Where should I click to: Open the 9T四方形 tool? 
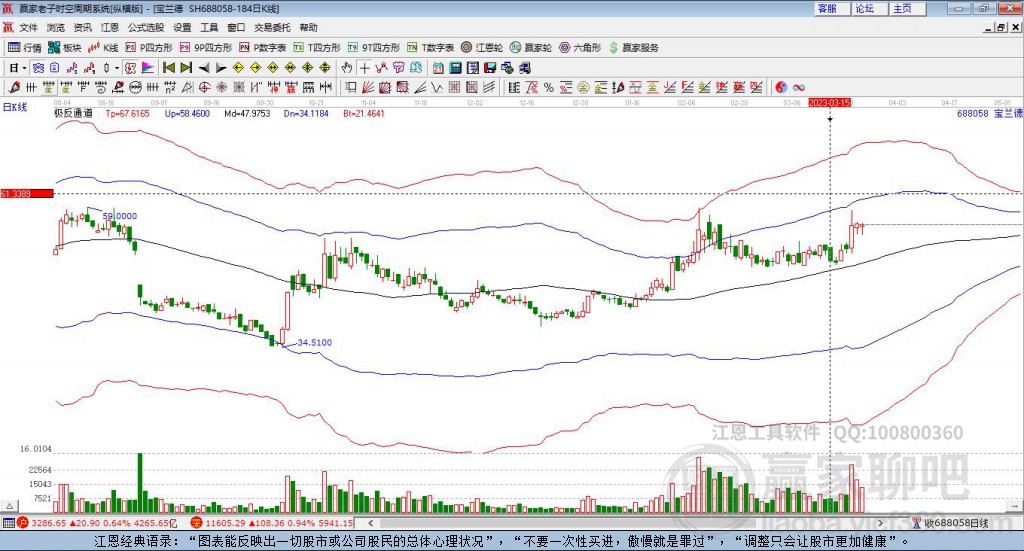pos(374,48)
